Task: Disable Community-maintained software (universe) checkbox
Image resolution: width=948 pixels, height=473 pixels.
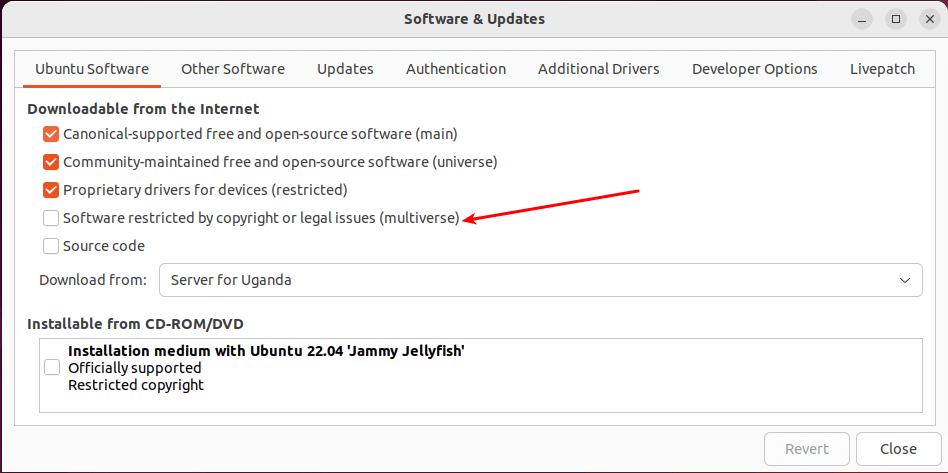Action: coord(51,161)
